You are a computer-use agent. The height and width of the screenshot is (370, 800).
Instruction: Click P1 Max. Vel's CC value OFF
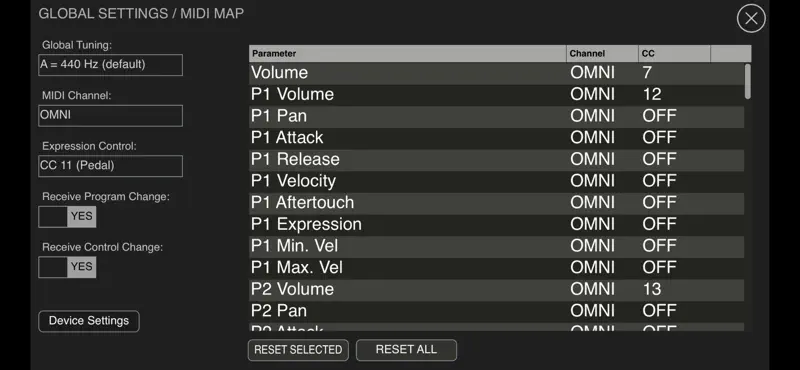pyautogui.click(x=659, y=268)
